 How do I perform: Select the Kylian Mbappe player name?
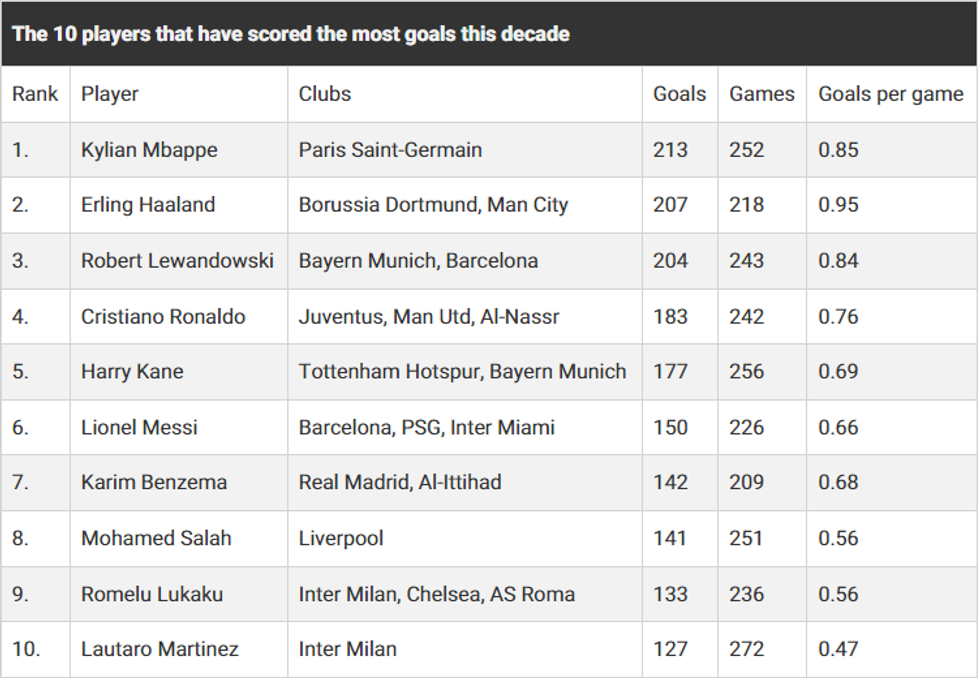[x=149, y=150]
